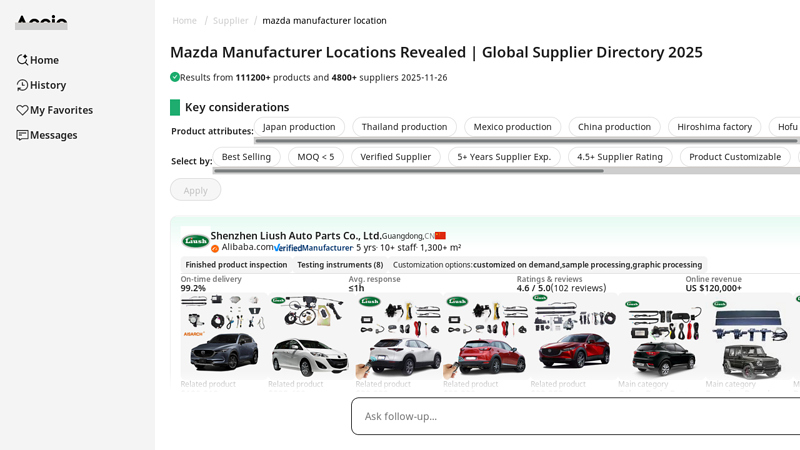The width and height of the screenshot is (800, 450).
Task: Click the Liush supplier logo
Action: tap(195, 240)
